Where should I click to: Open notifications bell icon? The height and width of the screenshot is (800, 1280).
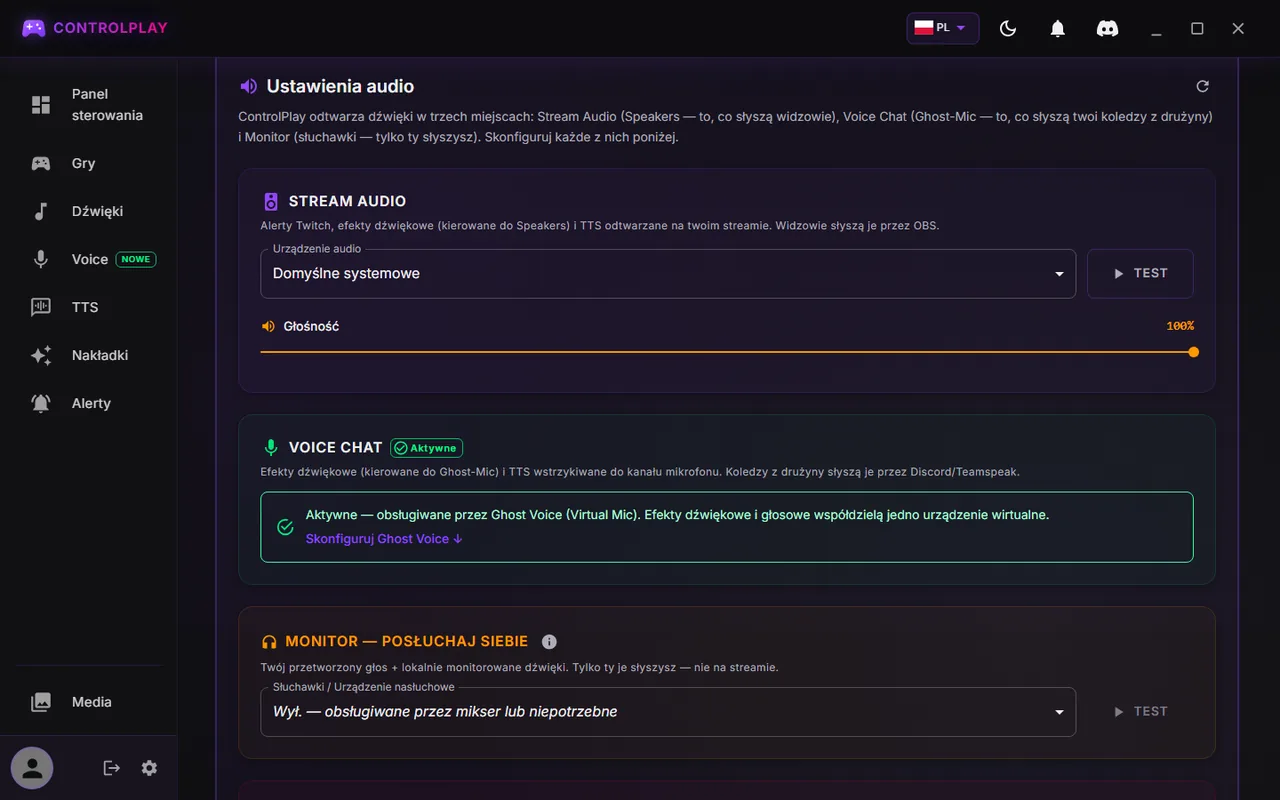tap(1057, 29)
